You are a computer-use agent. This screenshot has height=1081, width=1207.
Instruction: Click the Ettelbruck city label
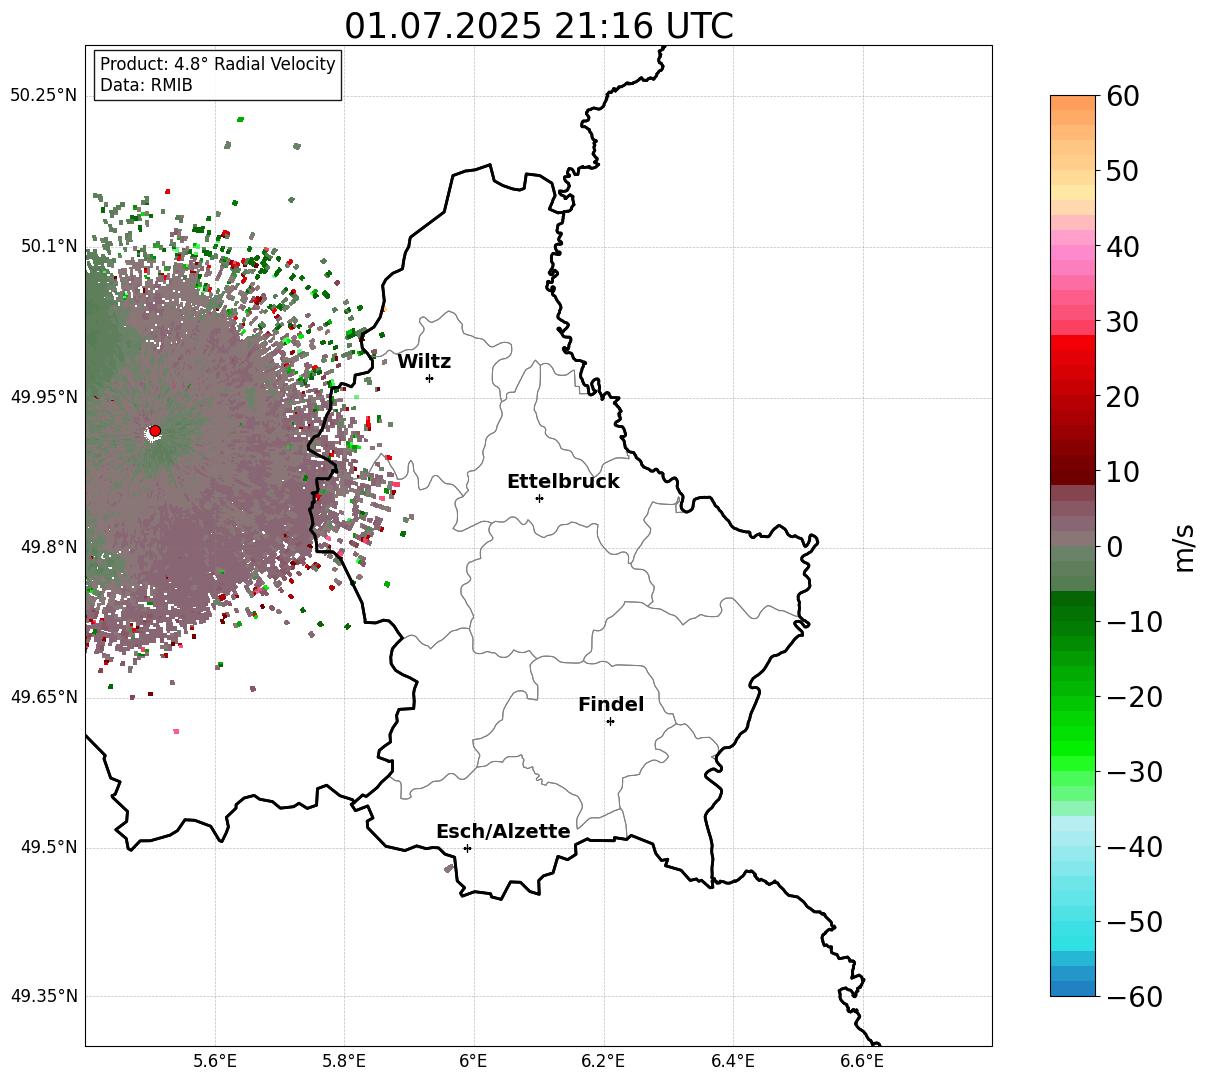pyautogui.click(x=563, y=482)
